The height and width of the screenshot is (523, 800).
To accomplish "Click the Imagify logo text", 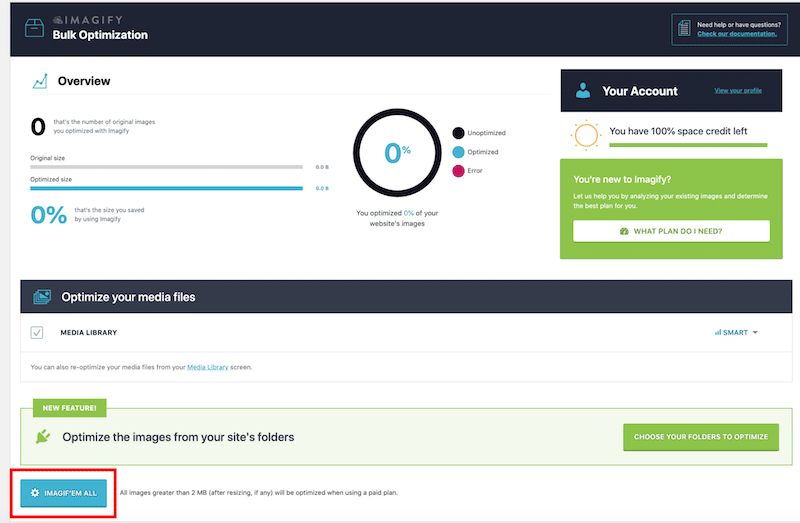I will 88,20.
